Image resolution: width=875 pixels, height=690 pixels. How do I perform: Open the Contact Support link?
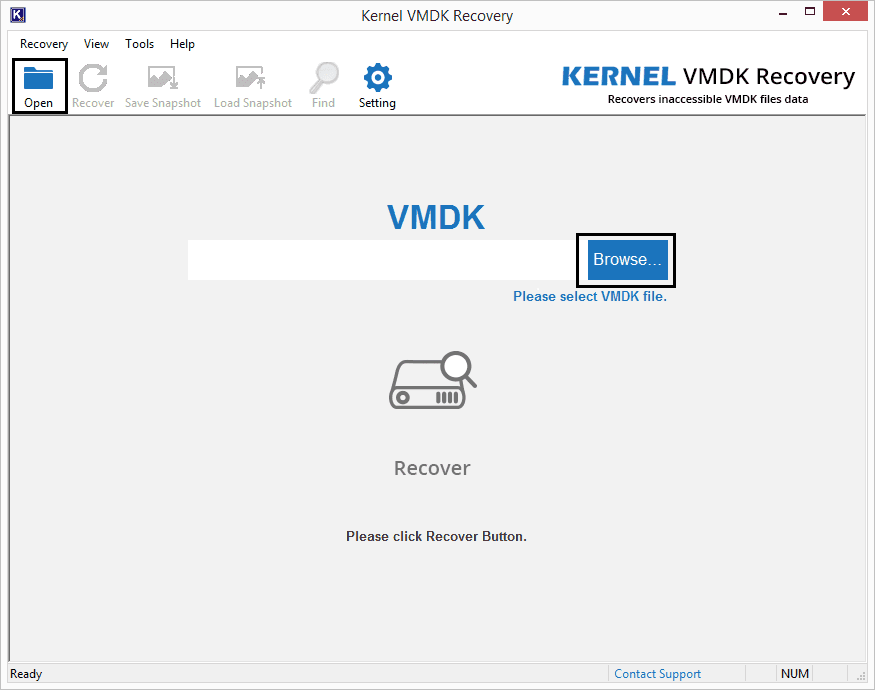tap(657, 673)
